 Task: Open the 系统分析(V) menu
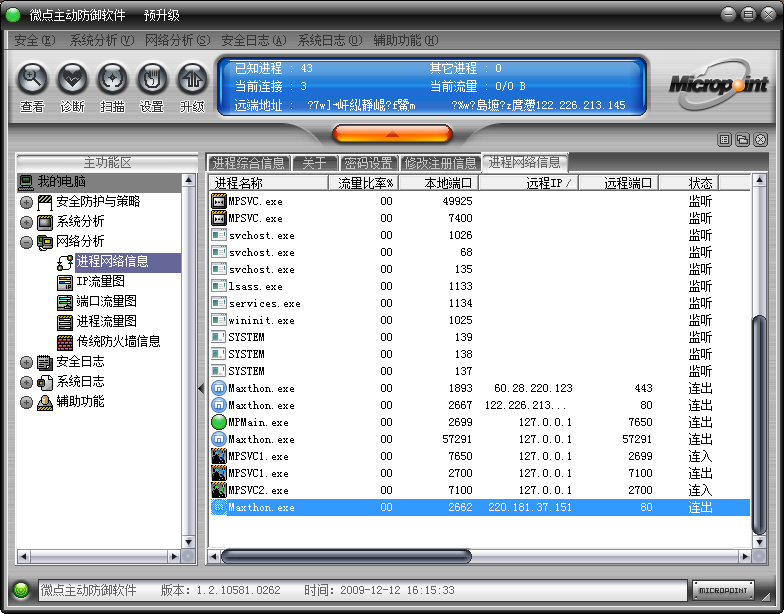tap(102, 40)
